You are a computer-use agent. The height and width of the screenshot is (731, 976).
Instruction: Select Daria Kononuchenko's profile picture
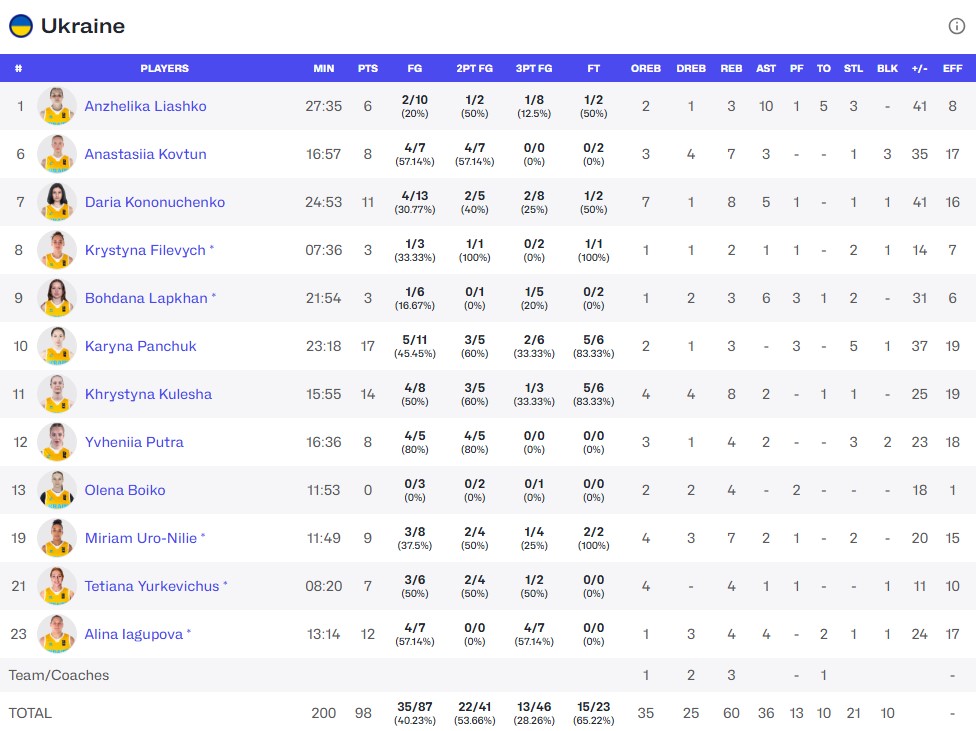[x=57, y=202]
